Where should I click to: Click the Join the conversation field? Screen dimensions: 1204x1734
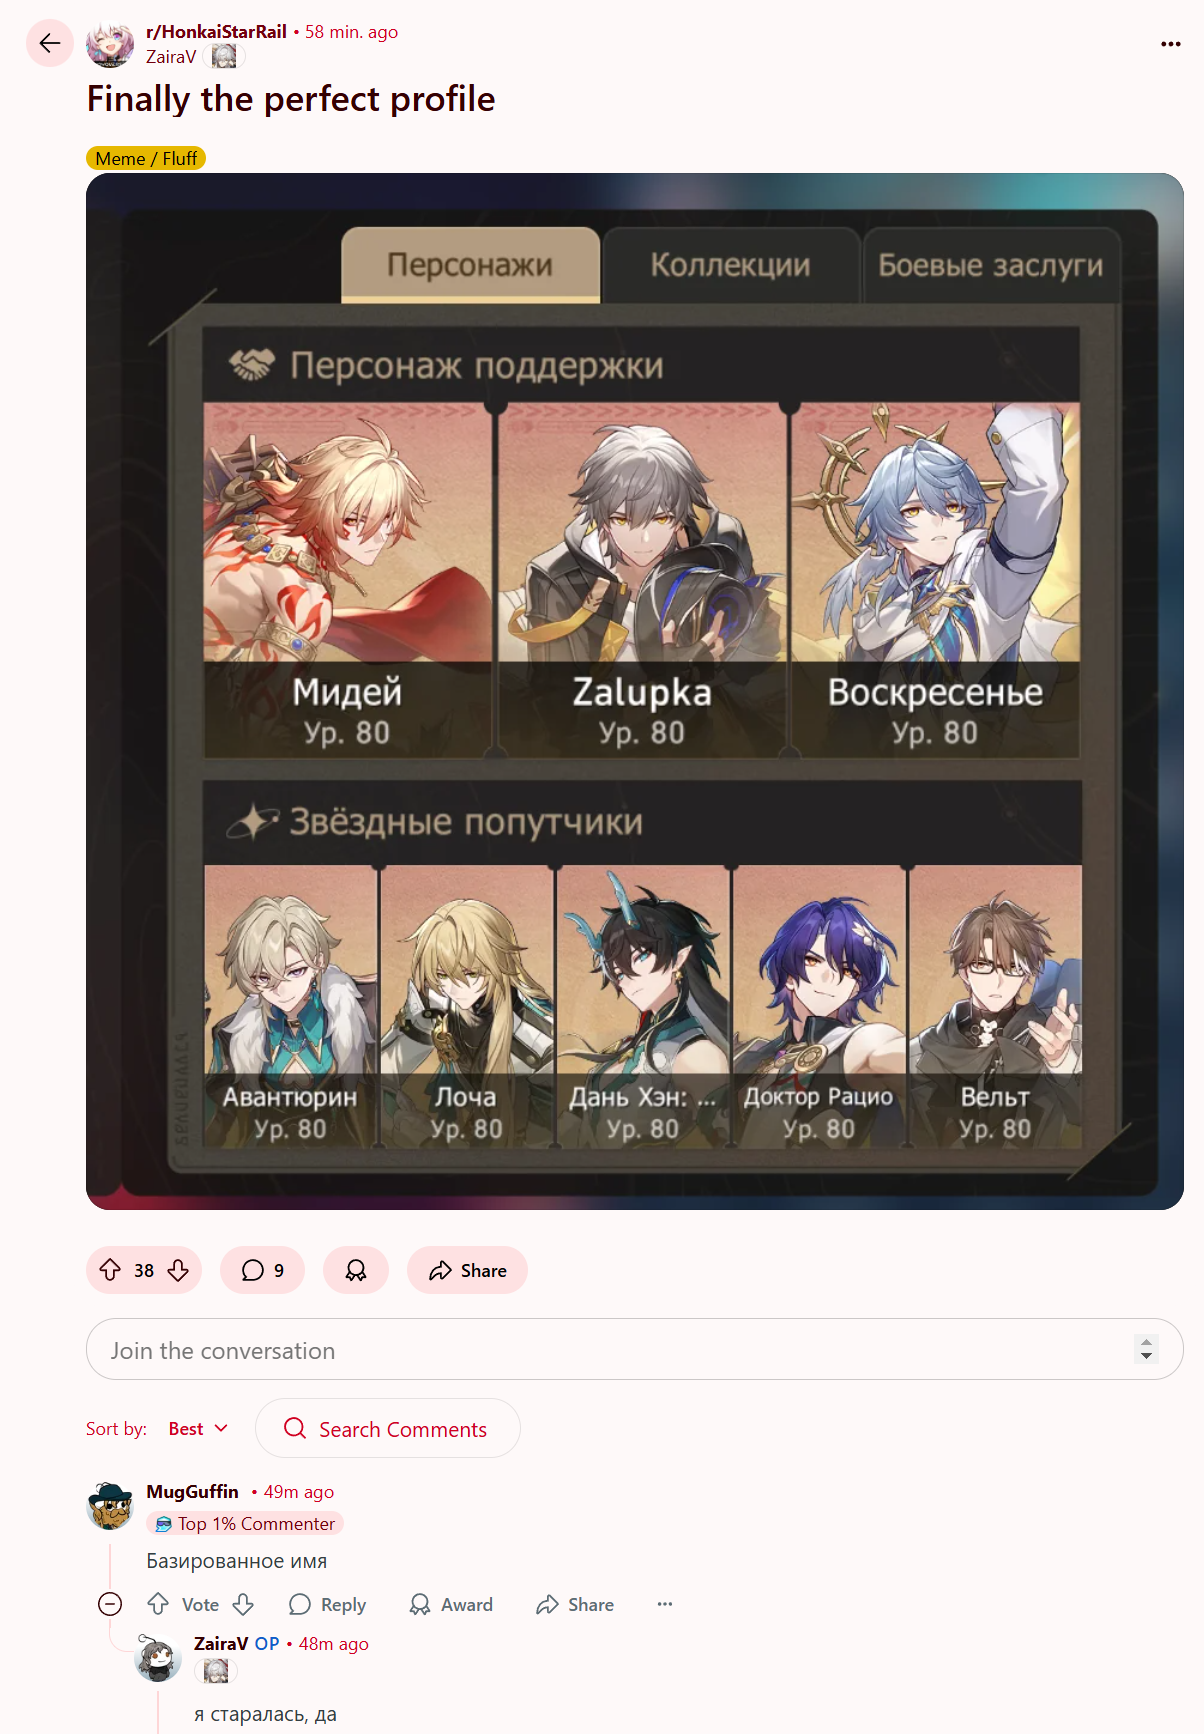pyautogui.click(x=634, y=1349)
